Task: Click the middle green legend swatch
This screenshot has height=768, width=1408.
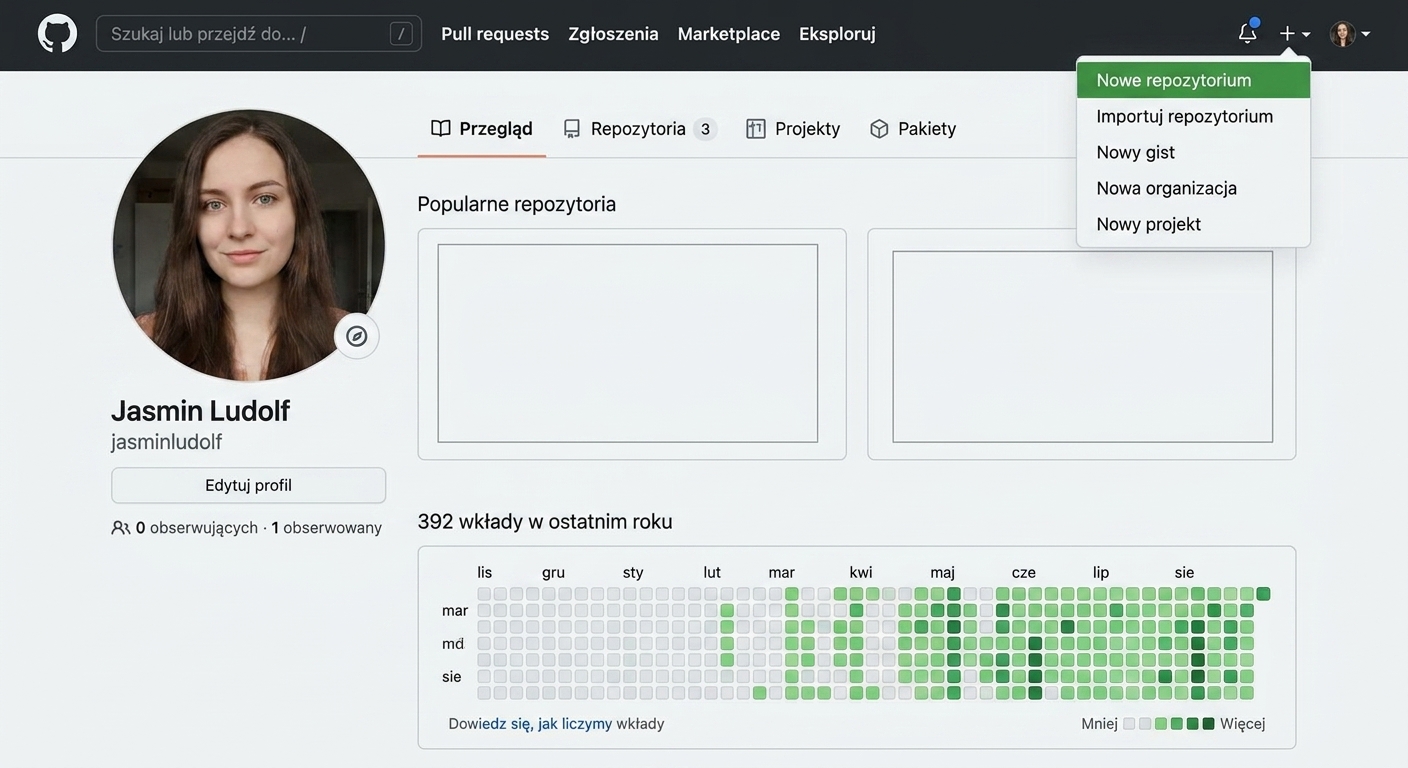Action: point(1177,724)
